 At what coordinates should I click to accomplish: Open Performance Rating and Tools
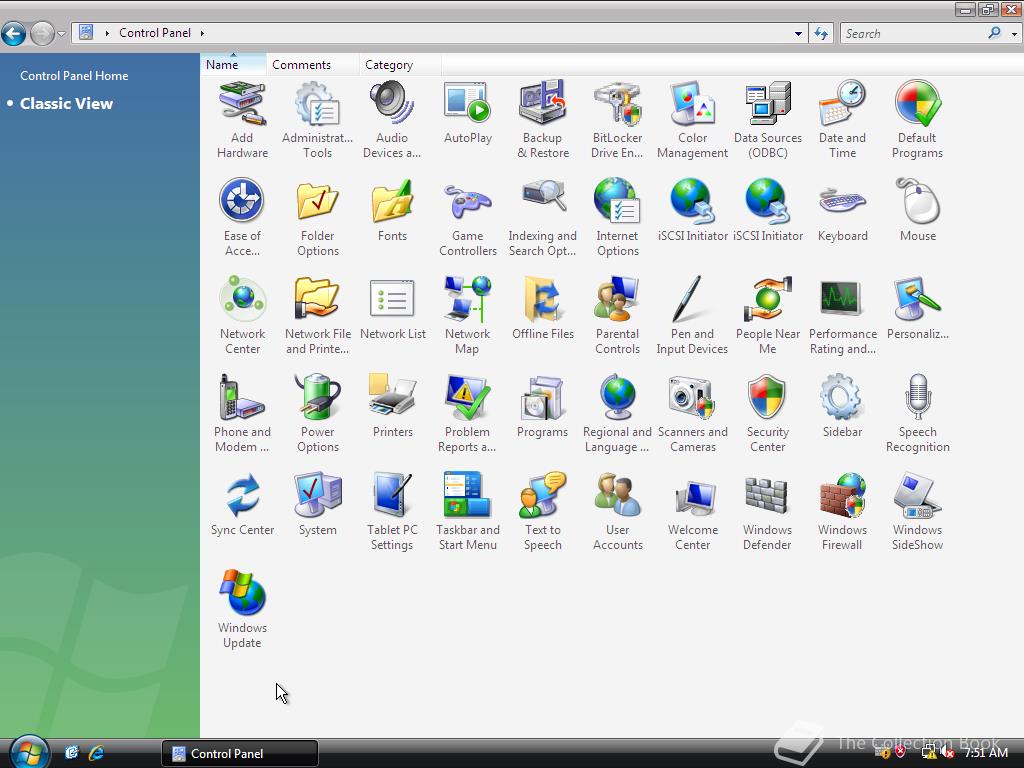click(842, 315)
